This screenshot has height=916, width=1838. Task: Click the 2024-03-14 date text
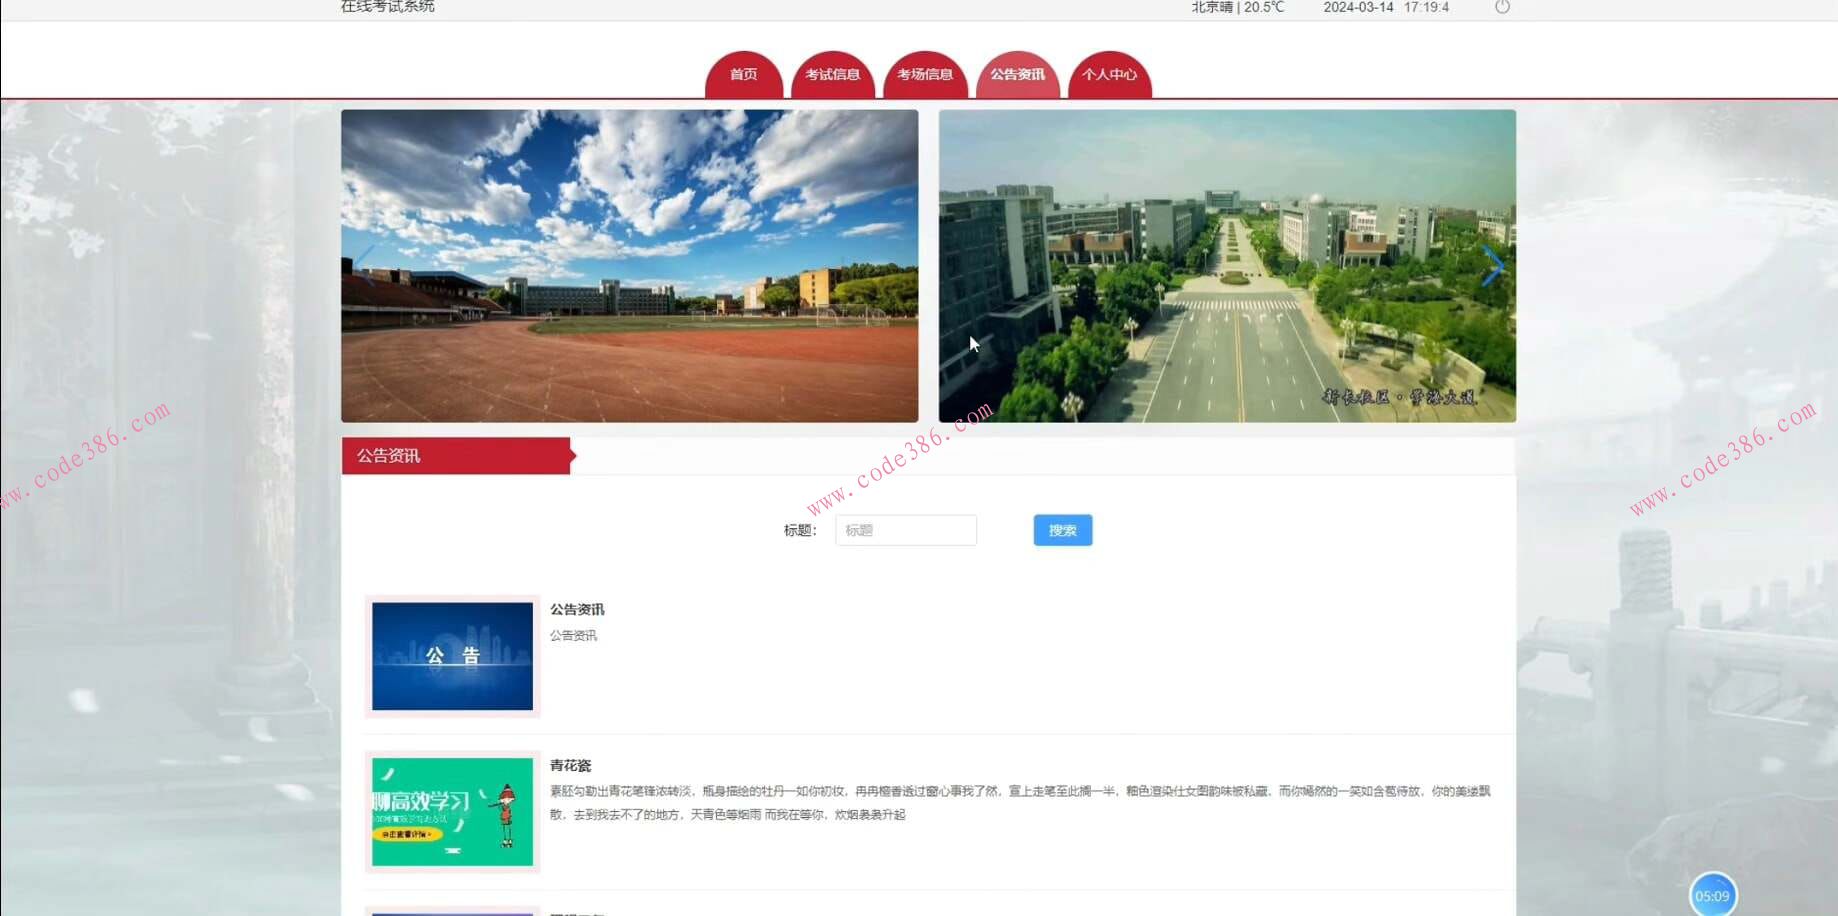point(1358,7)
